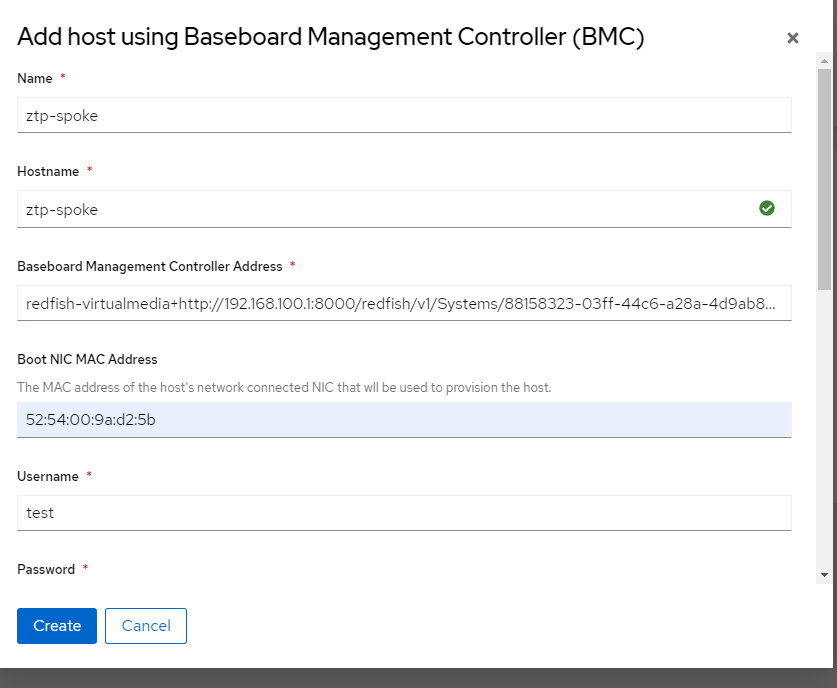This screenshot has height=688, width=837.
Task: Click the Add host using BMC title
Action: click(x=331, y=38)
